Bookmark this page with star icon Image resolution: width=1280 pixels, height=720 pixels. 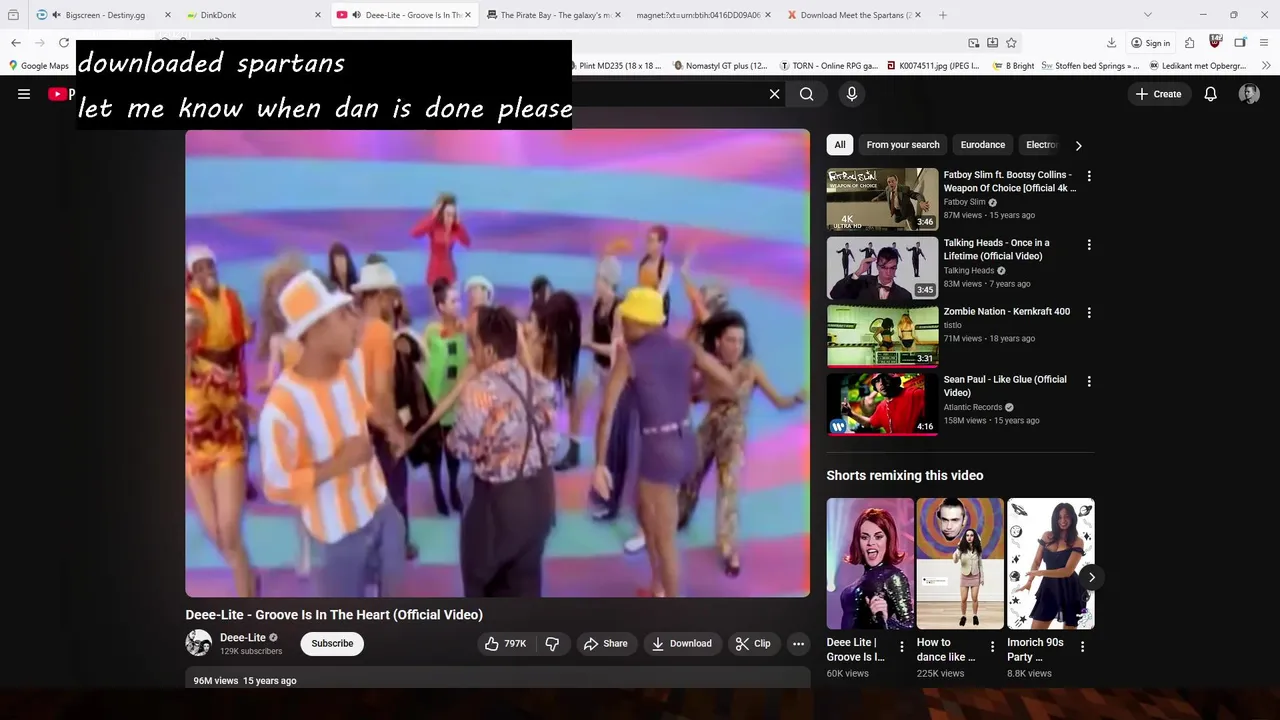tap(1011, 43)
